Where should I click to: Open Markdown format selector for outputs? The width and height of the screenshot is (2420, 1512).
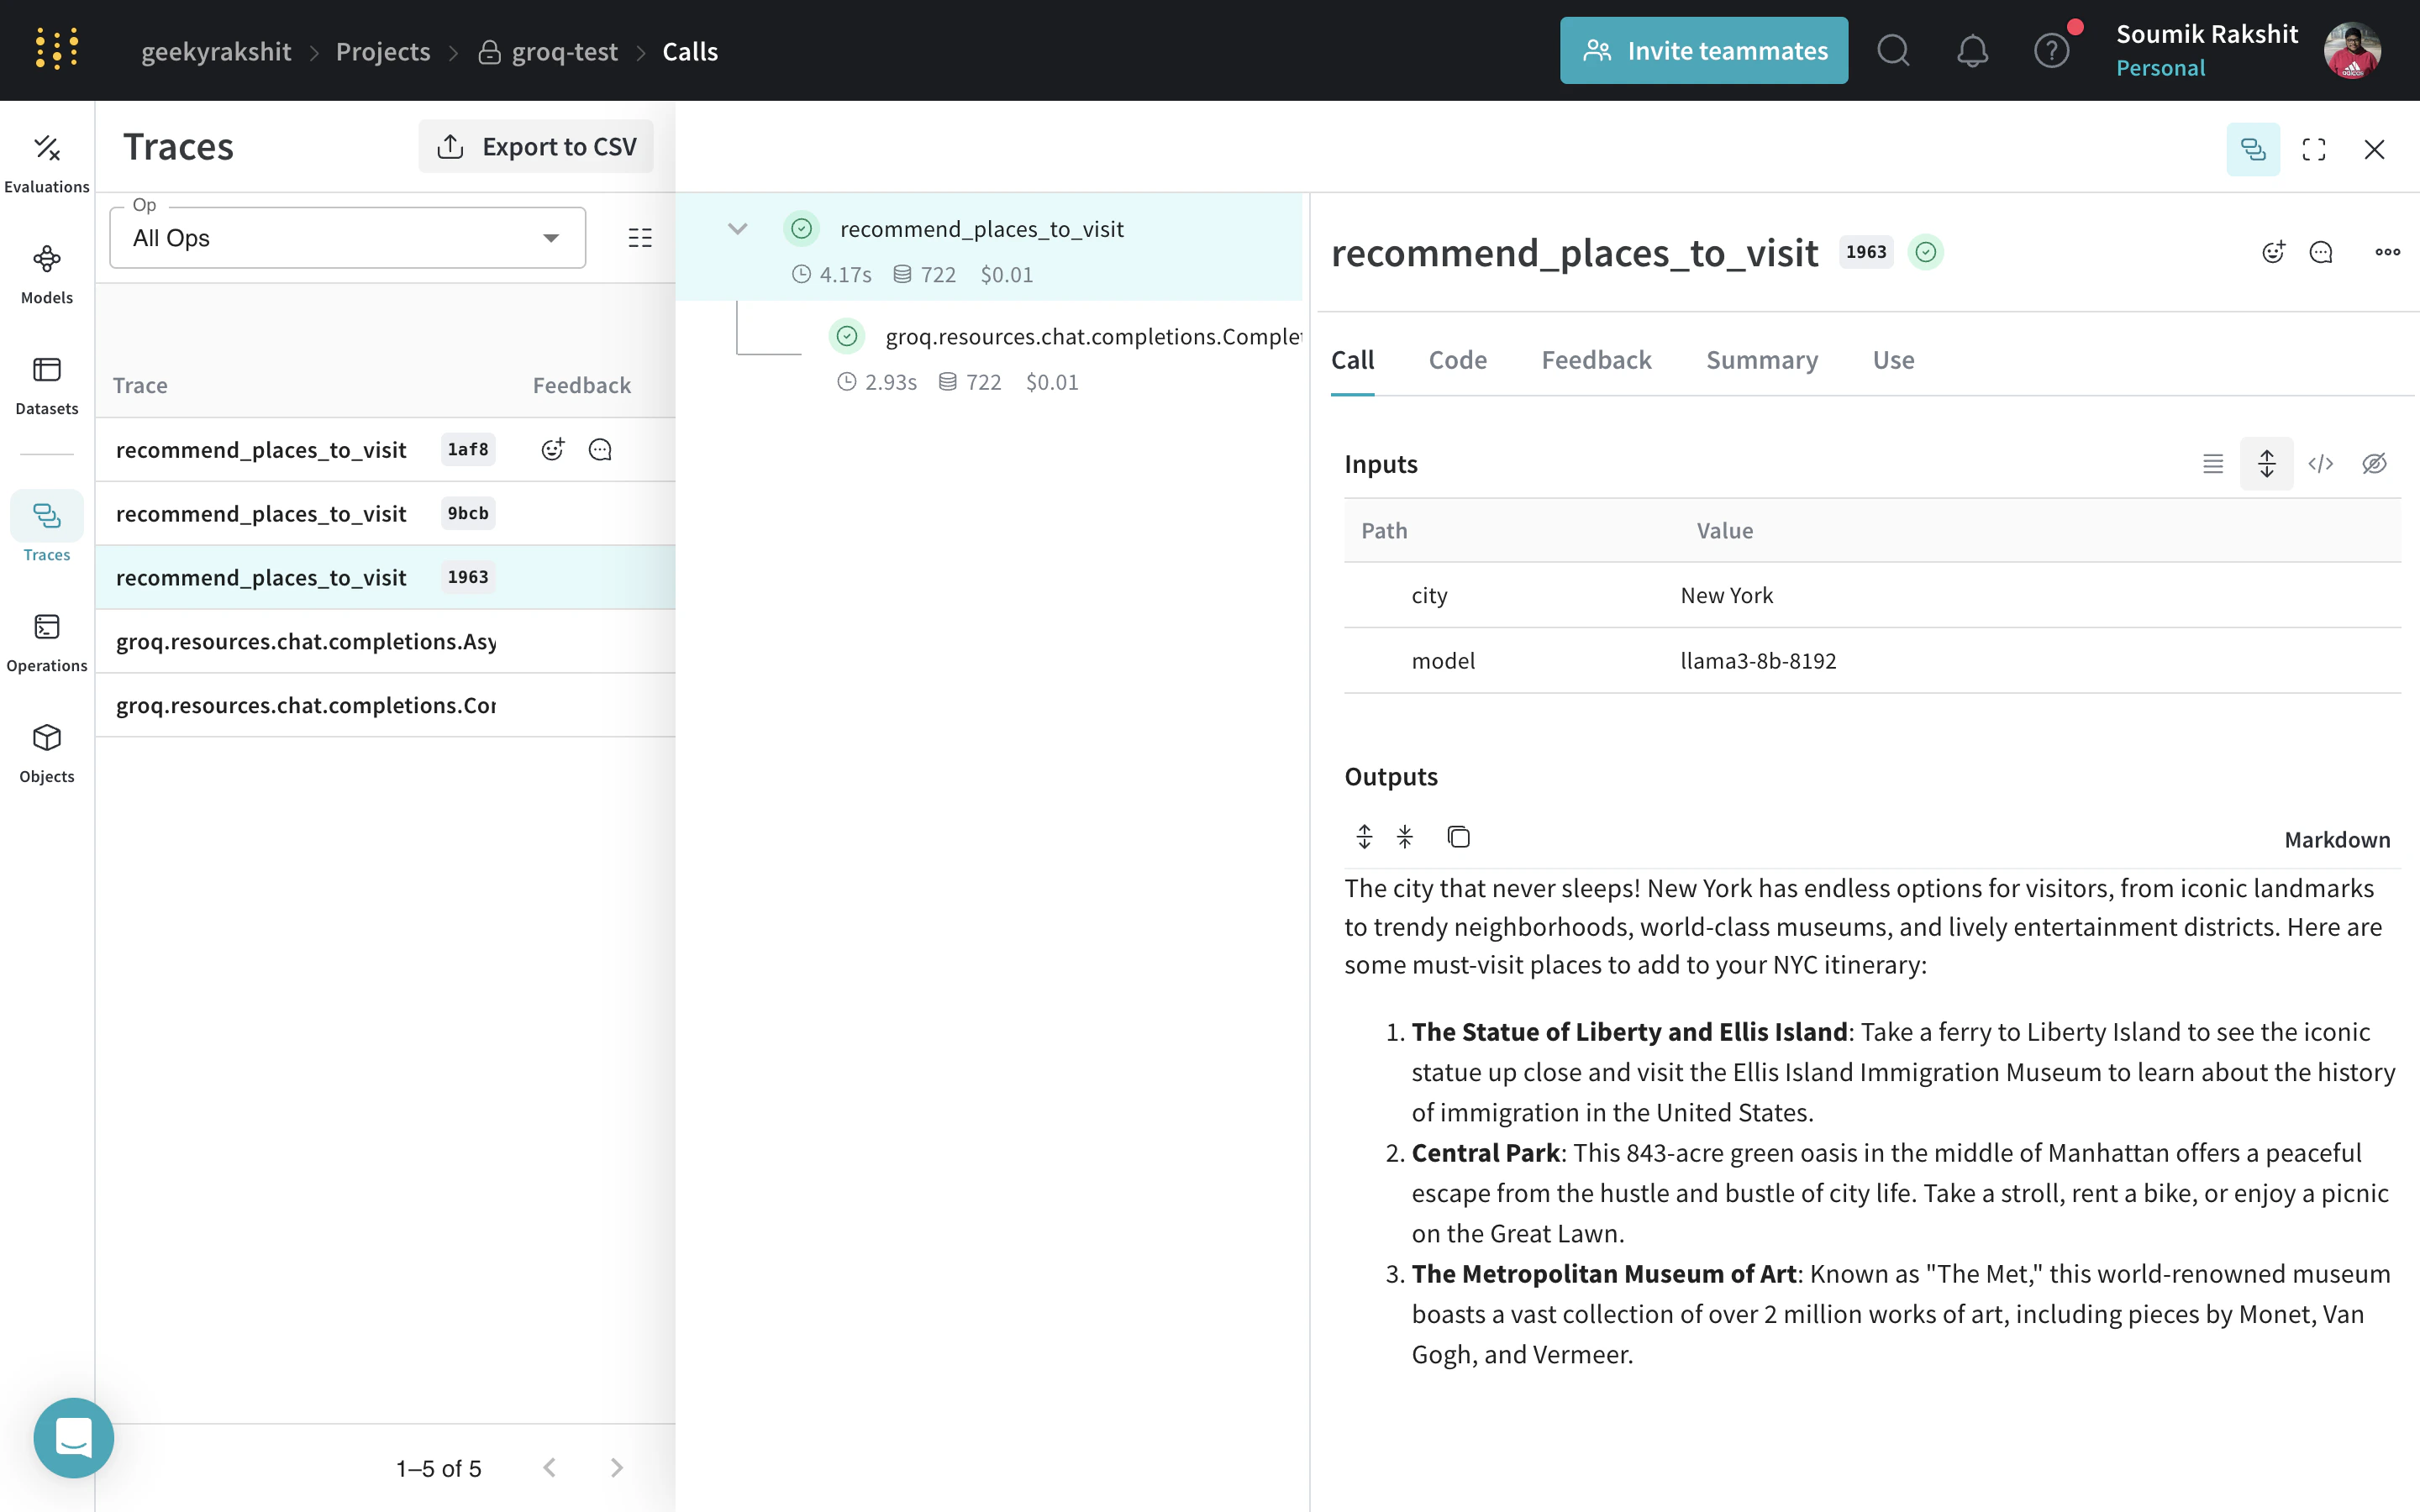2336,840
